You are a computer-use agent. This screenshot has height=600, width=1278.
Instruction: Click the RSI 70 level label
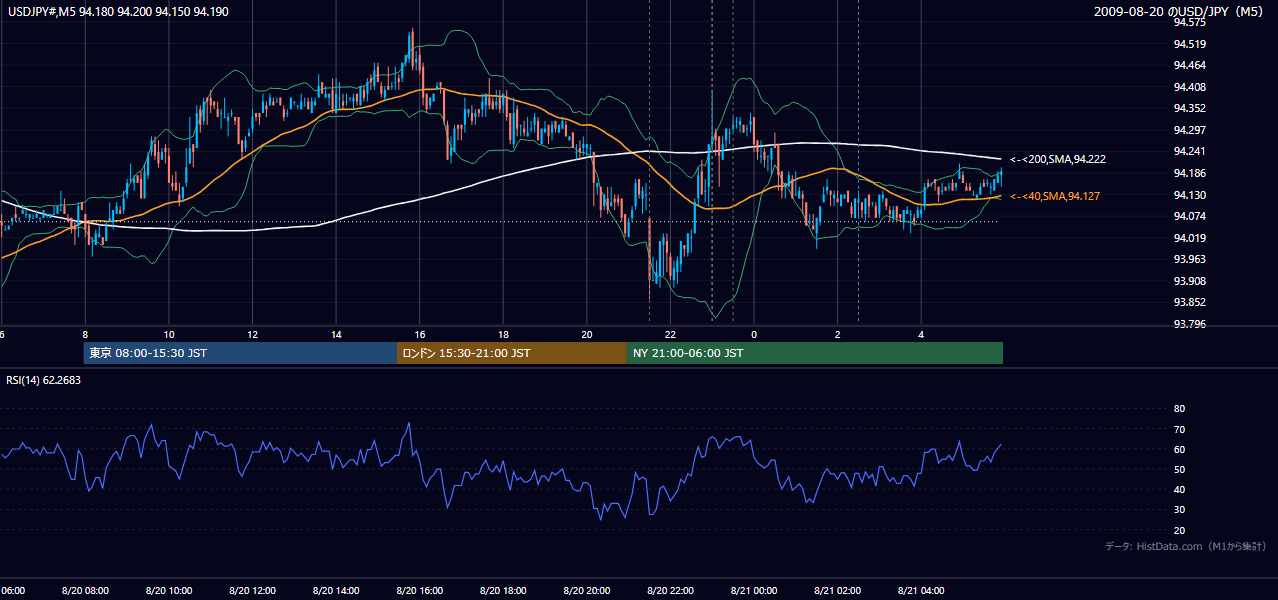click(1179, 429)
